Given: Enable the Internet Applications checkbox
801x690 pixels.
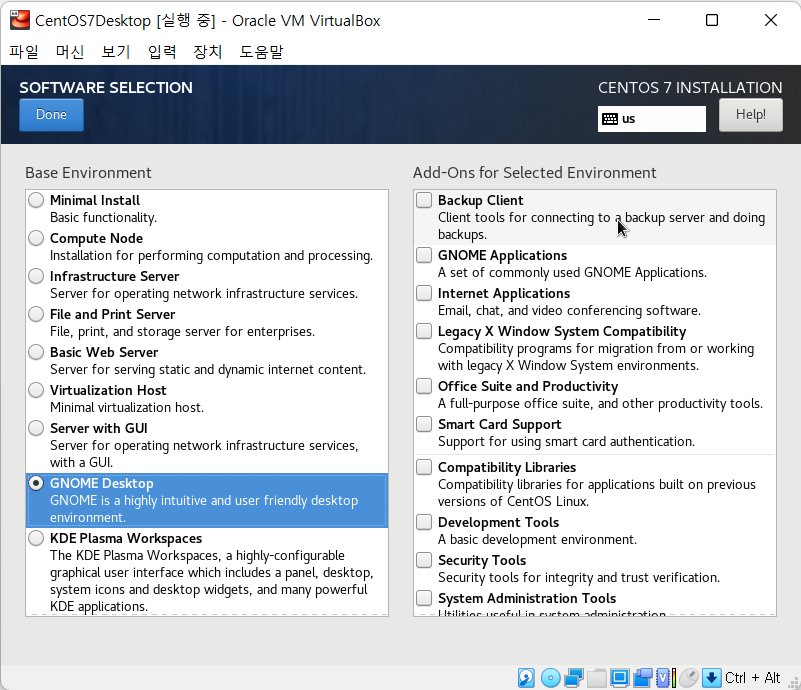Looking at the screenshot, I should coord(424,293).
